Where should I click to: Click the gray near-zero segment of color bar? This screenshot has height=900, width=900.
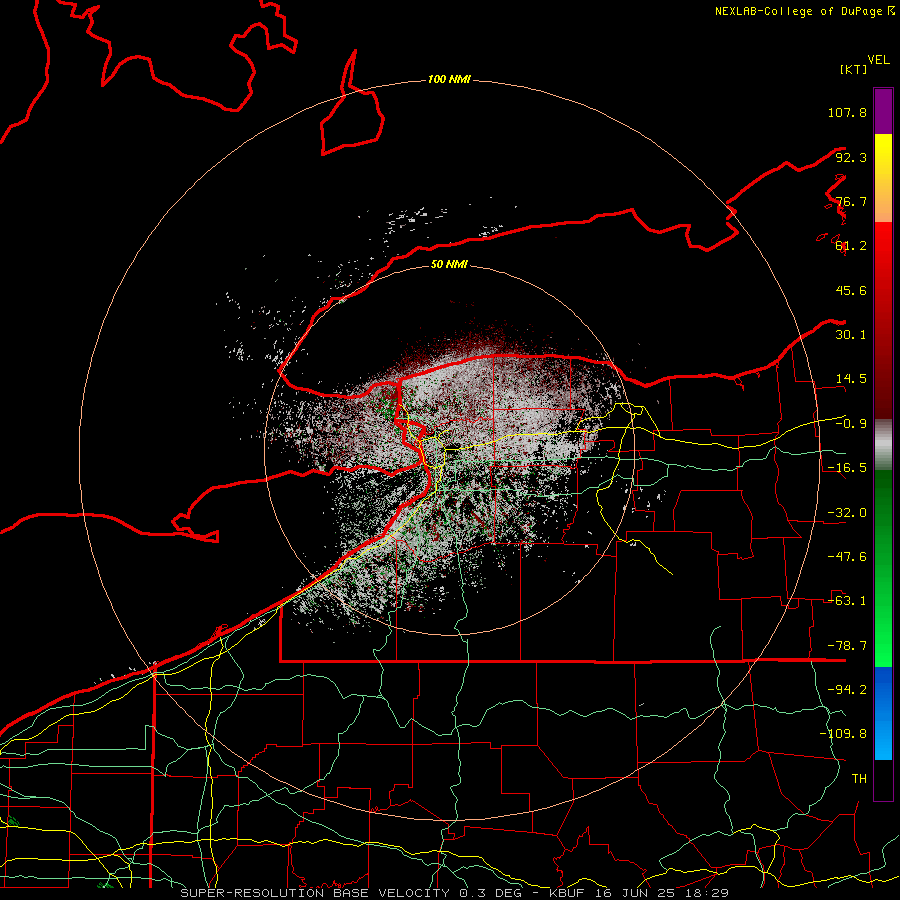pos(883,445)
